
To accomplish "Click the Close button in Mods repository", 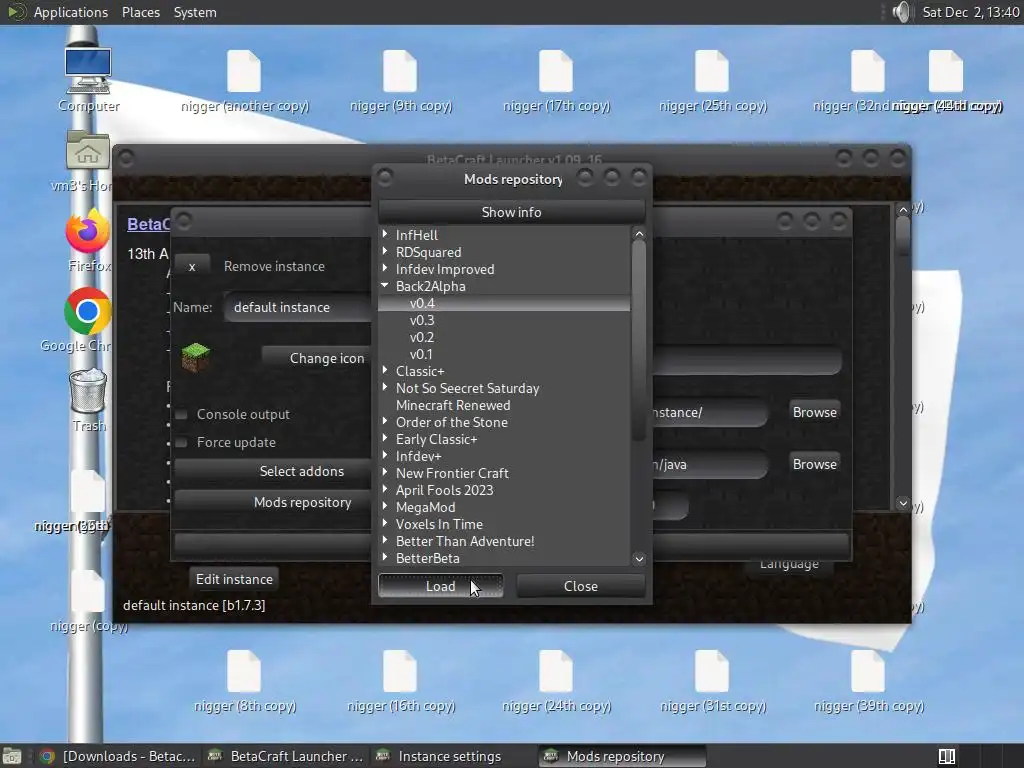I will 581,586.
